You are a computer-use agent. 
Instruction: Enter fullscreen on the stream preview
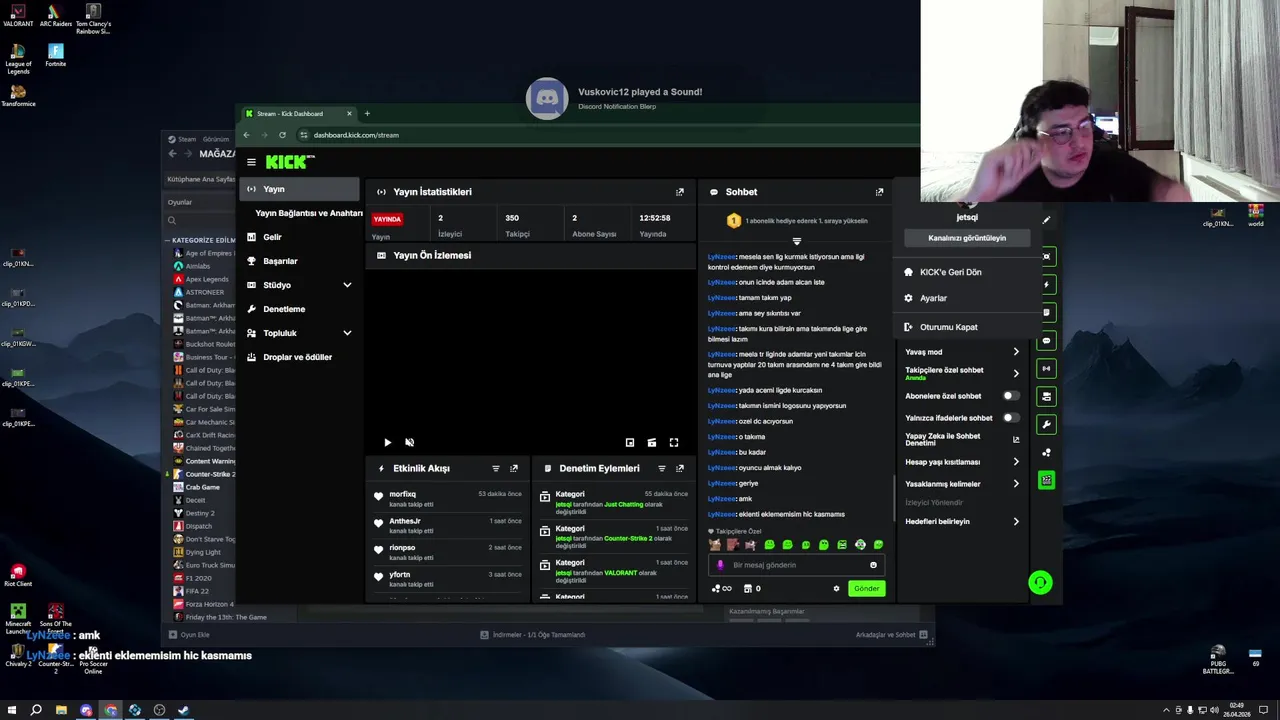coord(674,442)
